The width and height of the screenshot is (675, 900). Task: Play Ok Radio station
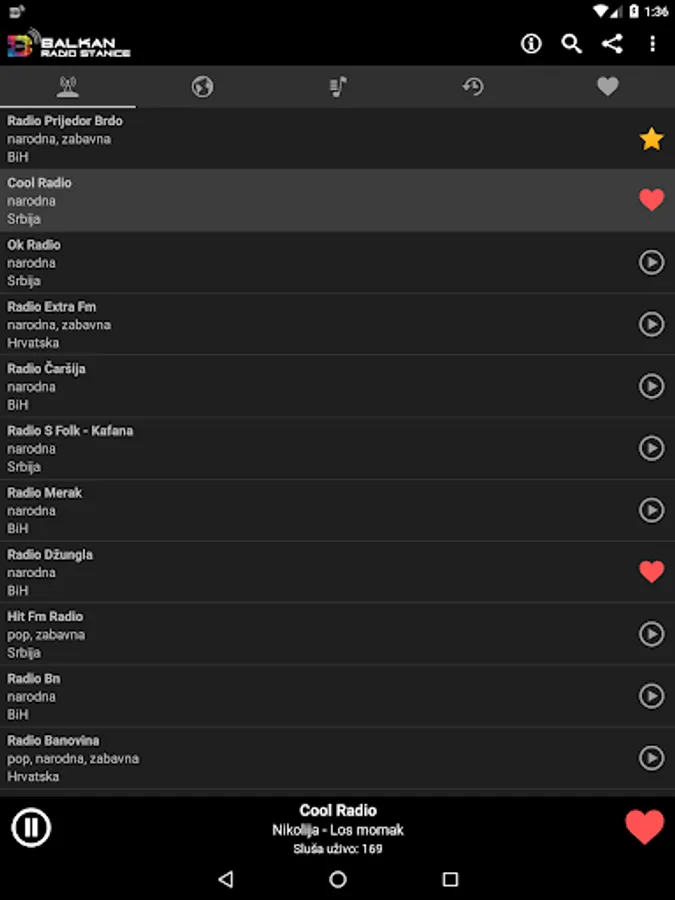[651, 262]
